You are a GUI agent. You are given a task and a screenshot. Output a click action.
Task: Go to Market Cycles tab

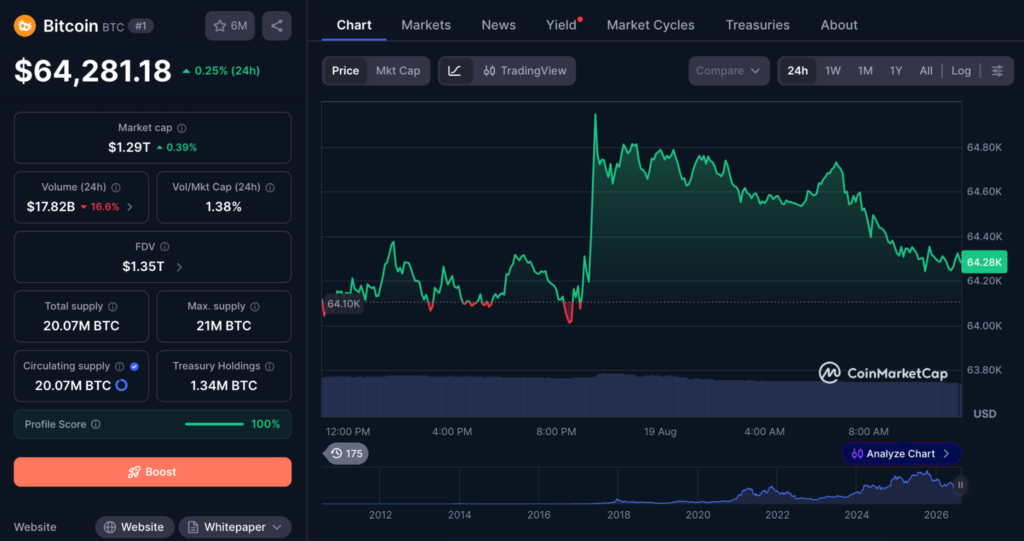[650, 25]
